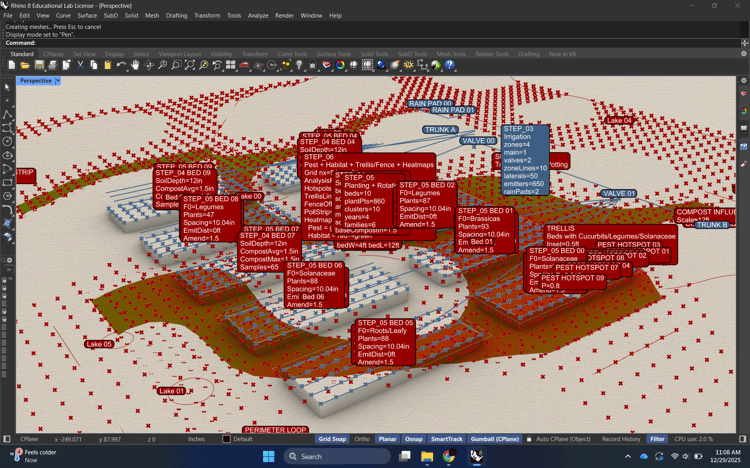This screenshot has width=750, height=468.
Task: Open the File menu
Action: coord(8,15)
